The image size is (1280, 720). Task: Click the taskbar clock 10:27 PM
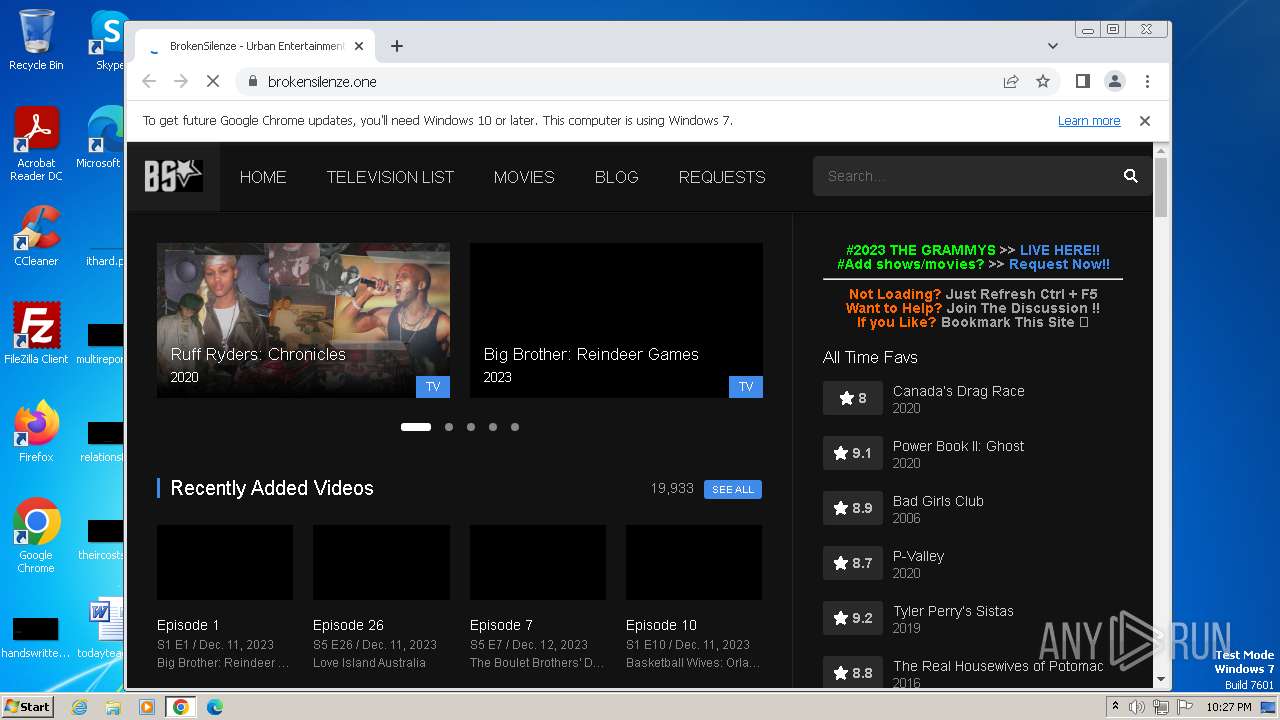1228,707
